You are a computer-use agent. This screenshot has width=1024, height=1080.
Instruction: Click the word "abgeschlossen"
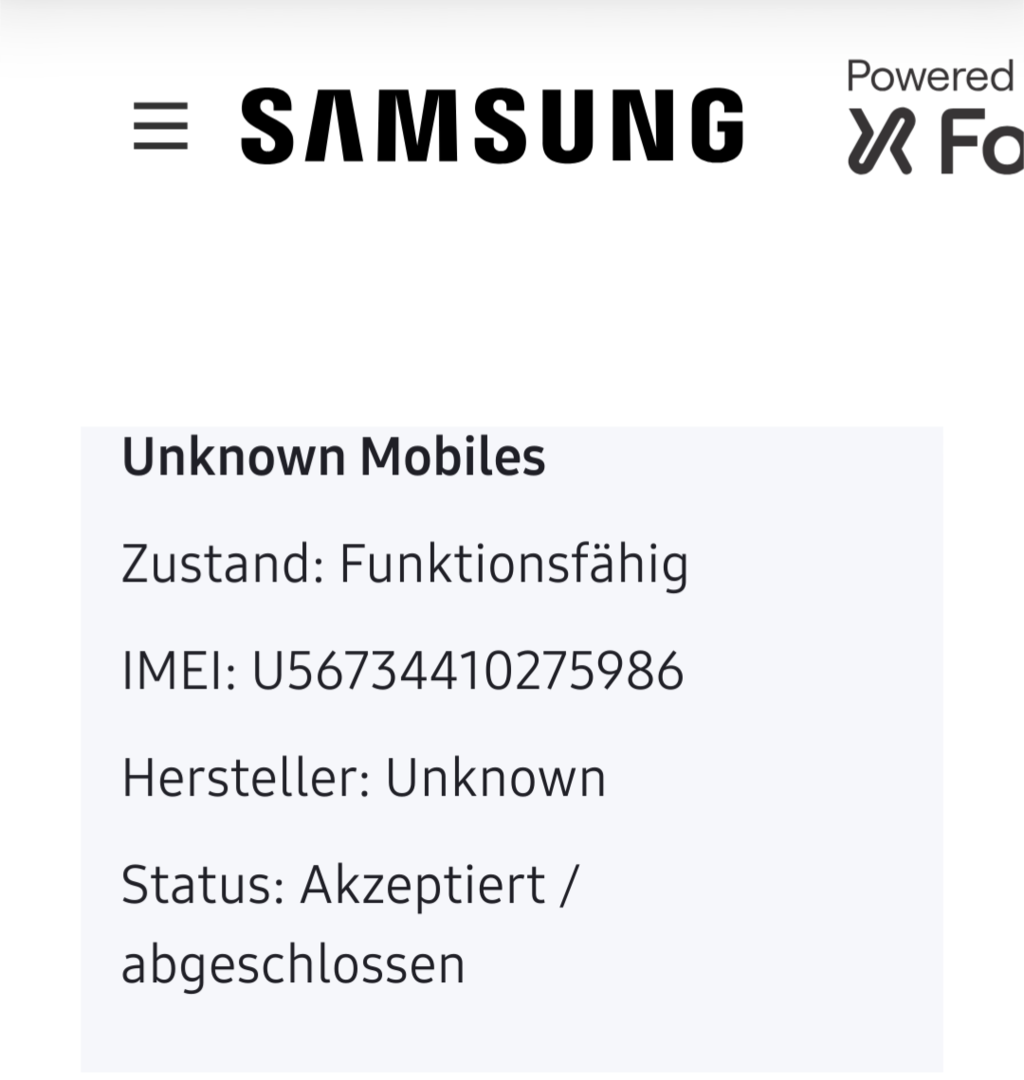(293, 966)
